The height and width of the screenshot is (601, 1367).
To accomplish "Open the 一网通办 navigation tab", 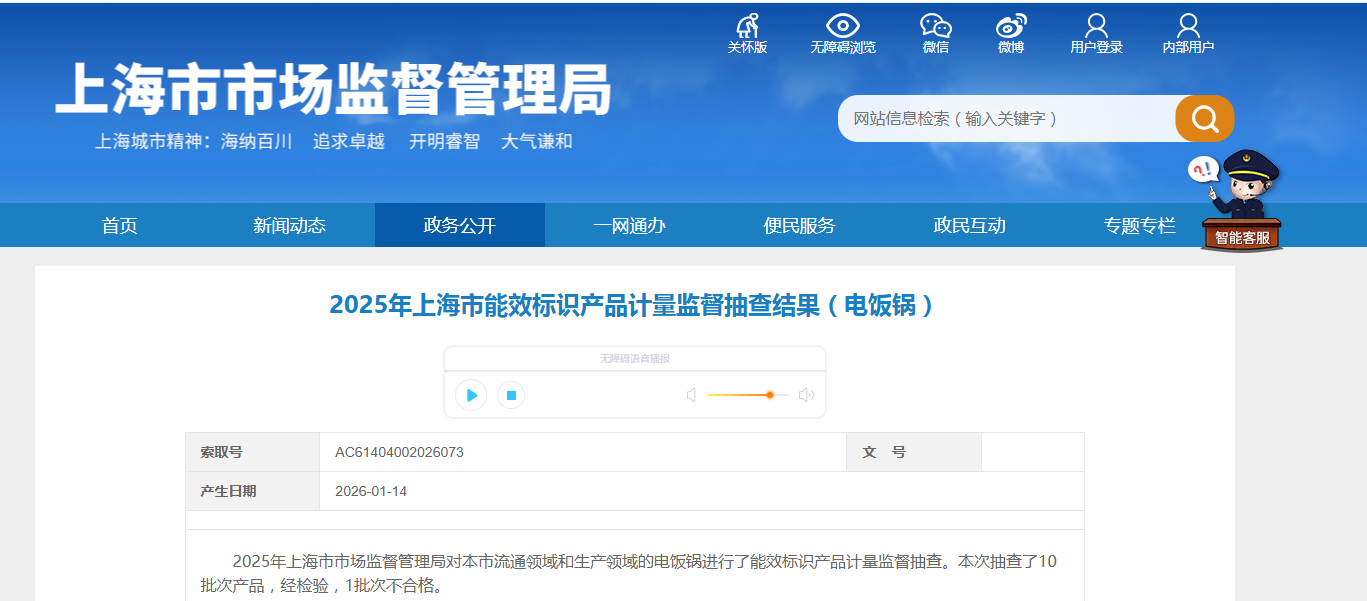I will click(x=630, y=225).
